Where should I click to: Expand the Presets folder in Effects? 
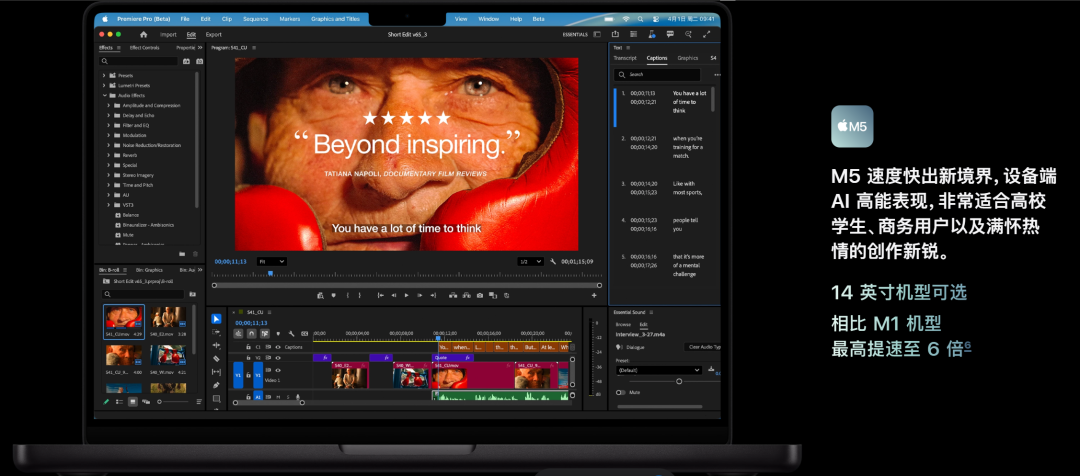point(104,75)
